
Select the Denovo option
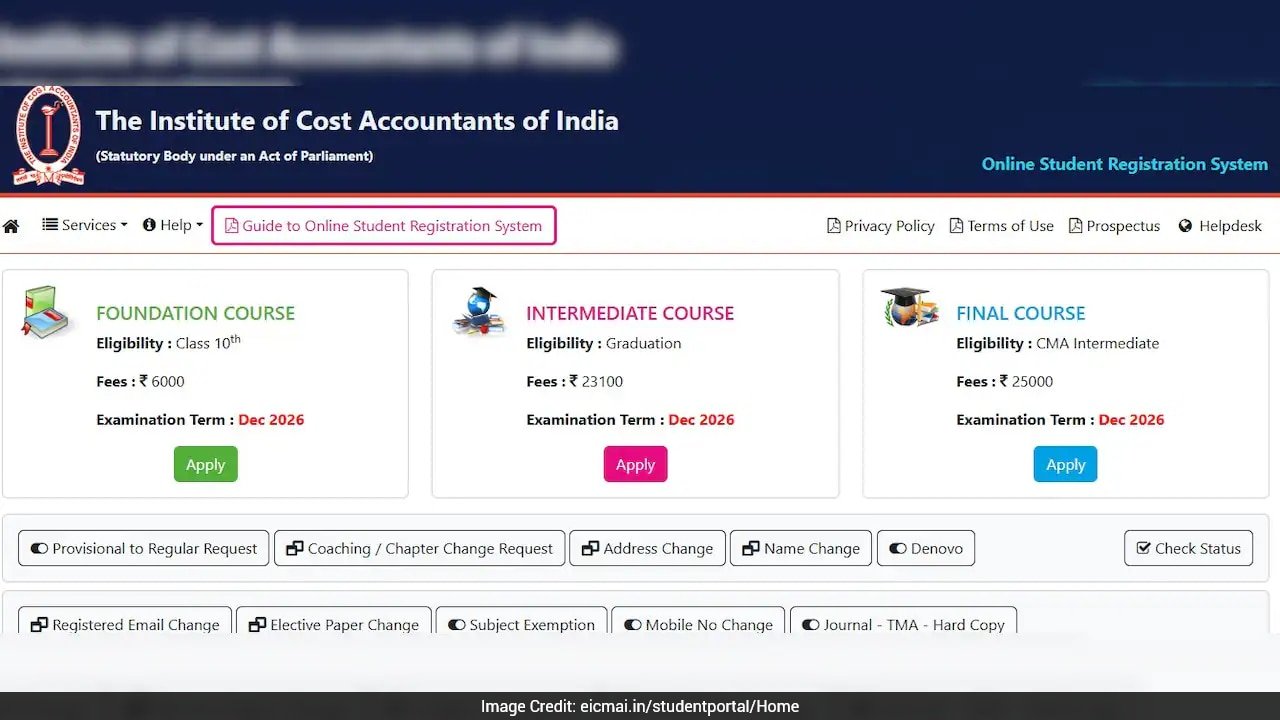tap(926, 548)
